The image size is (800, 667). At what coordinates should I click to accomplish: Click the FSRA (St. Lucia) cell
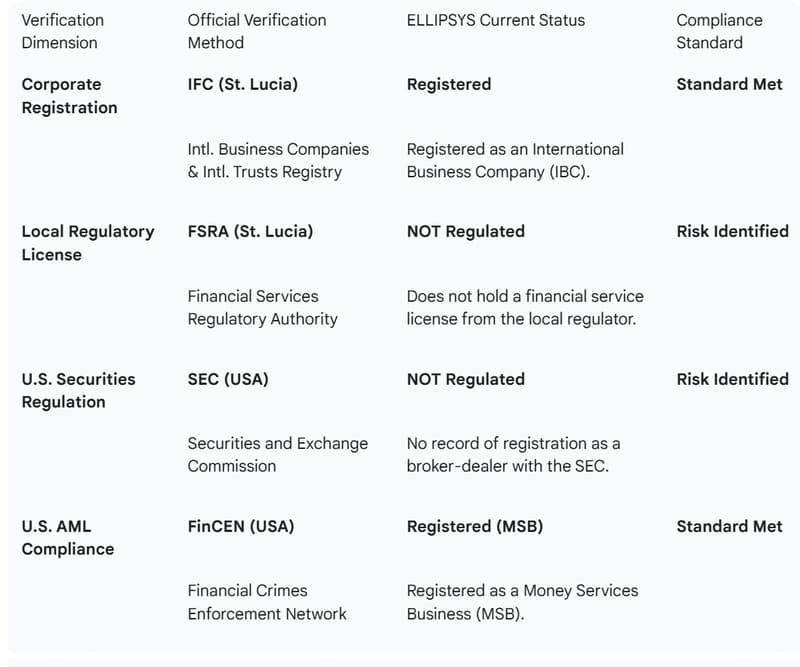click(250, 231)
